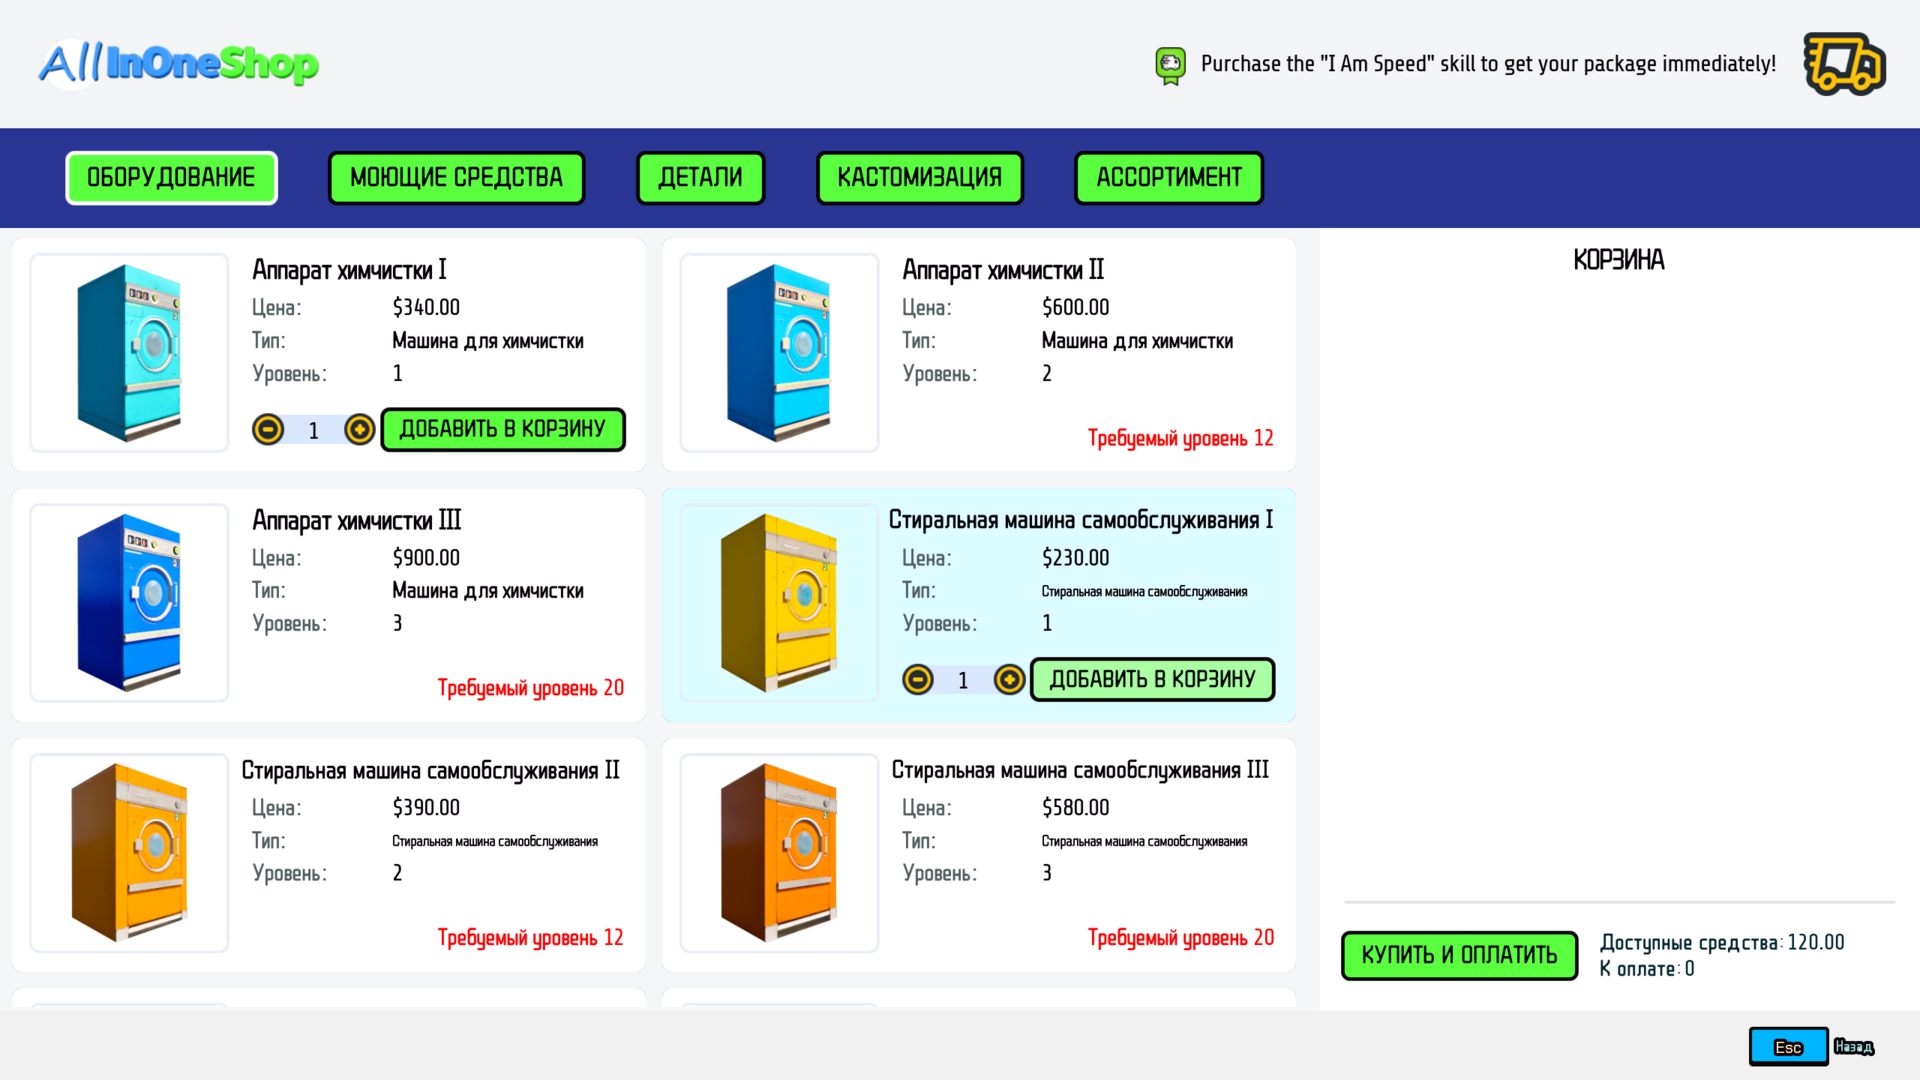Image resolution: width=1920 pixels, height=1080 pixels.
Task: Switch to the Моющие средства tab
Action: [456, 178]
